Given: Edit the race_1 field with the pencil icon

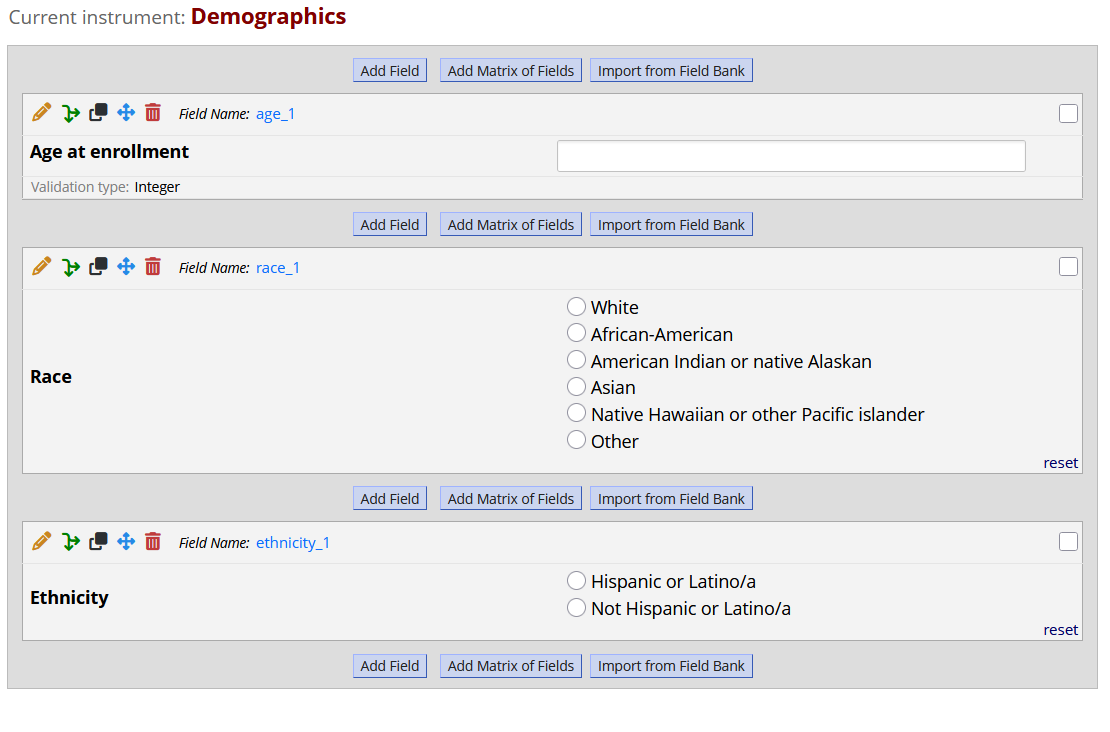Looking at the screenshot, I should [40, 267].
